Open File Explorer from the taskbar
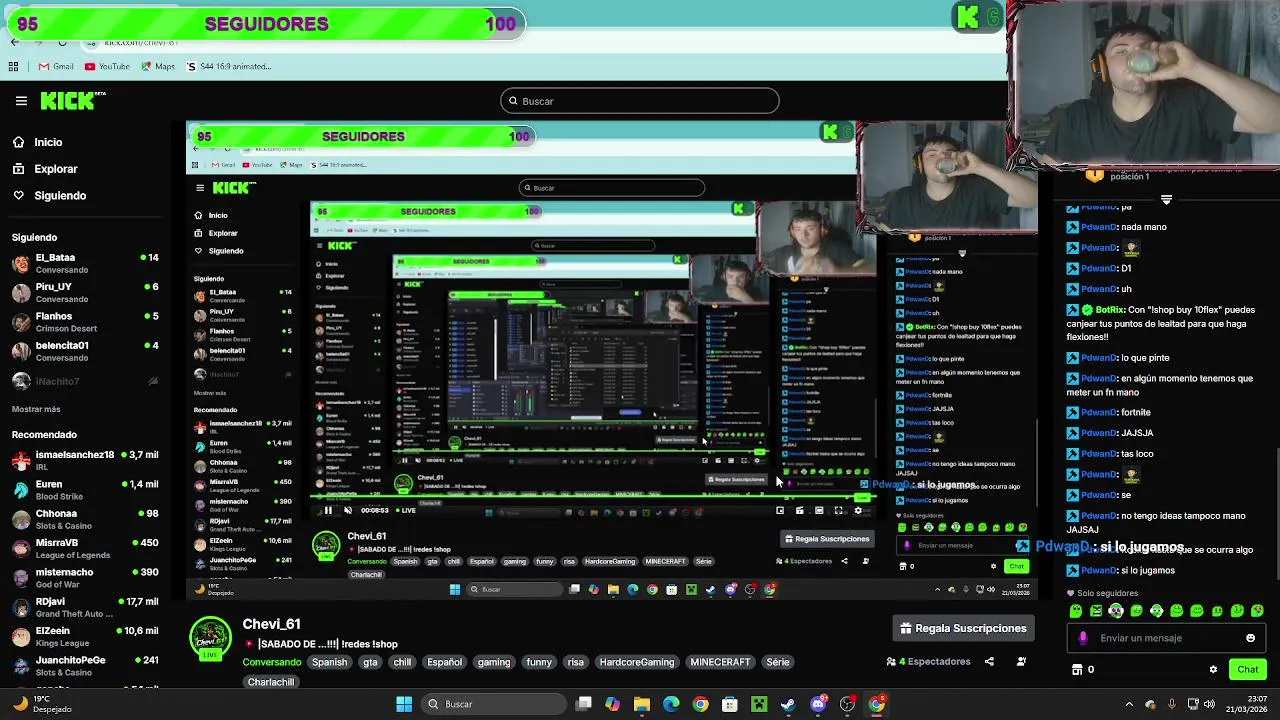Image resolution: width=1280 pixels, height=720 pixels. pyautogui.click(x=642, y=704)
